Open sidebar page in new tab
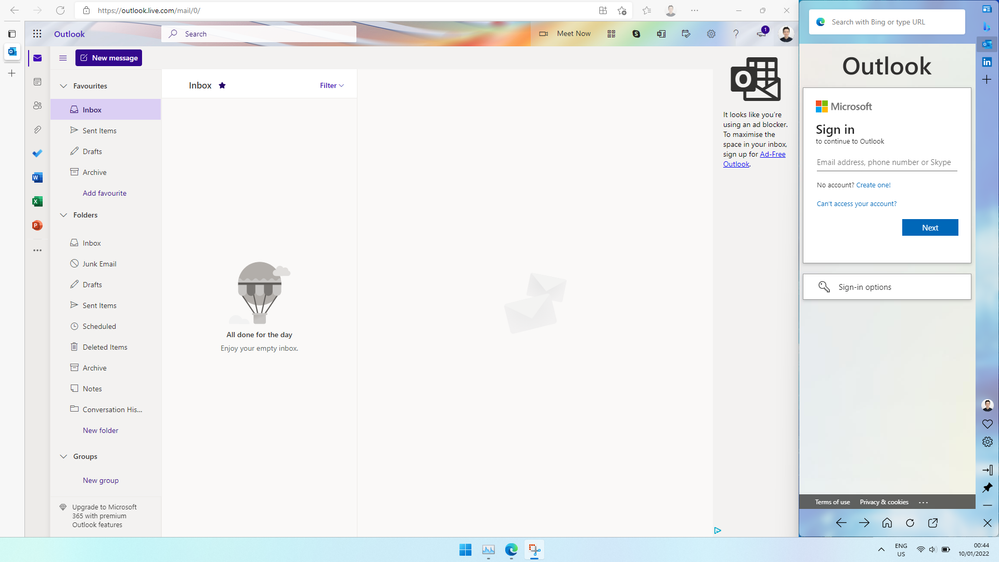This screenshot has width=999, height=562. coord(933,522)
